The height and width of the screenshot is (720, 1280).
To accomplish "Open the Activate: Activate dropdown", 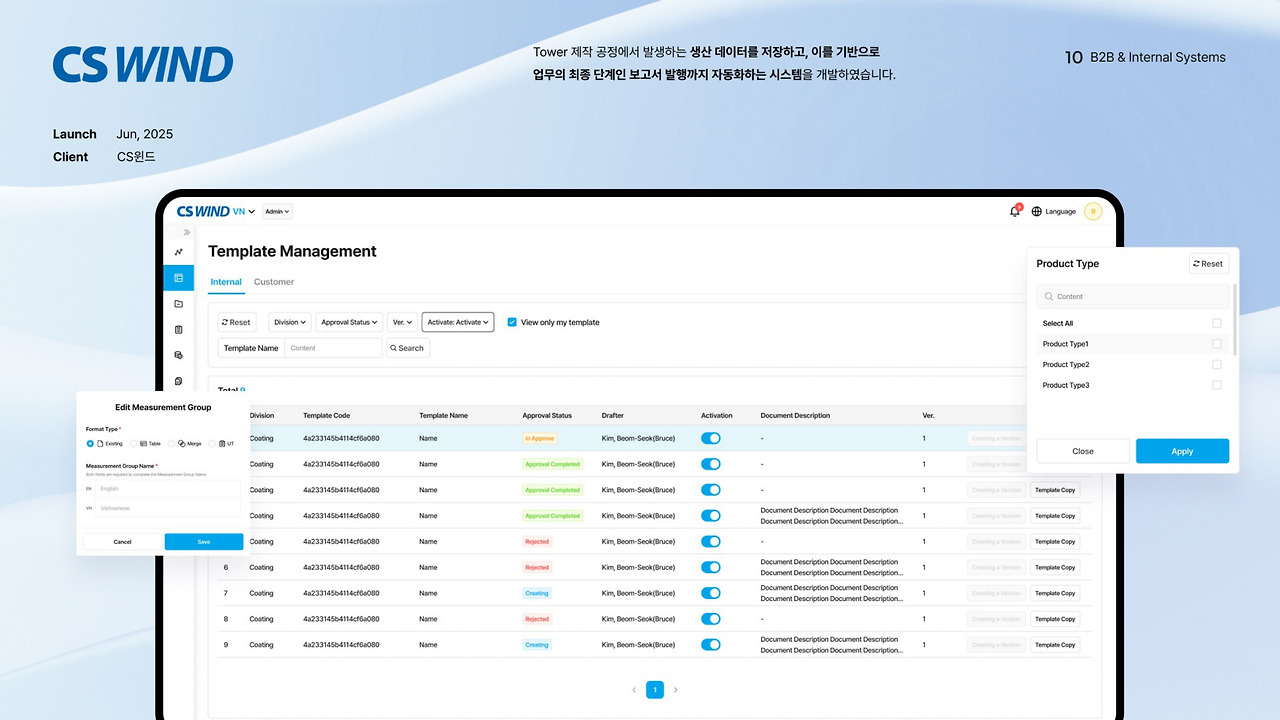I will (x=457, y=322).
